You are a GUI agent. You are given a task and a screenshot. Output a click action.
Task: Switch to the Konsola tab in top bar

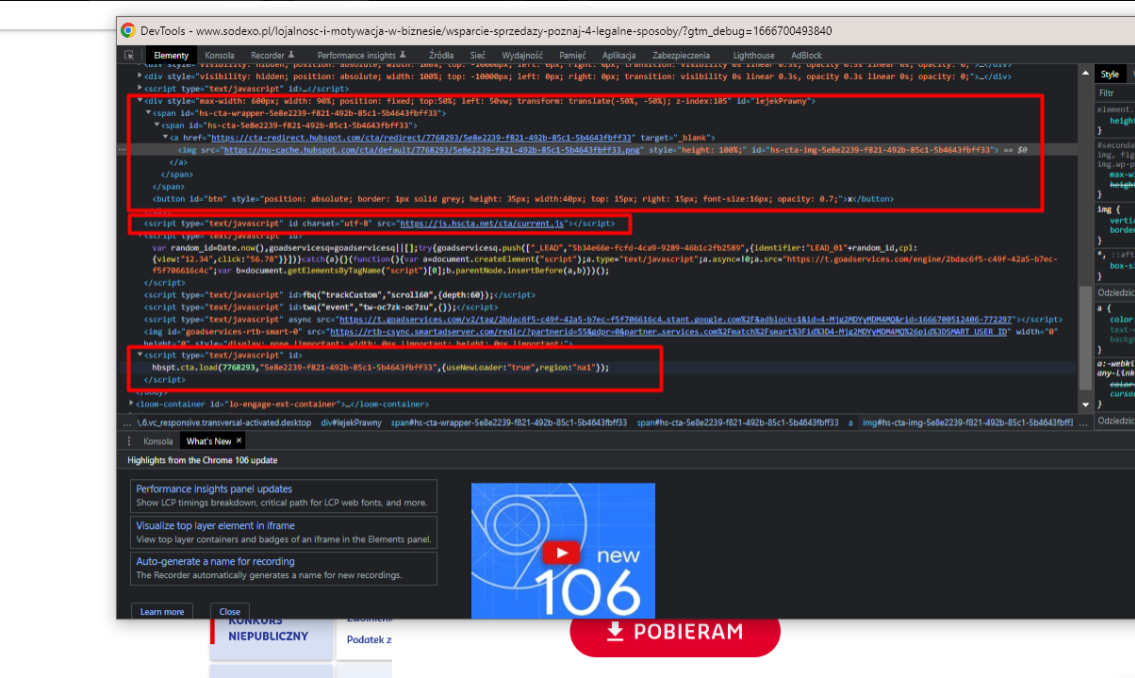(219, 55)
